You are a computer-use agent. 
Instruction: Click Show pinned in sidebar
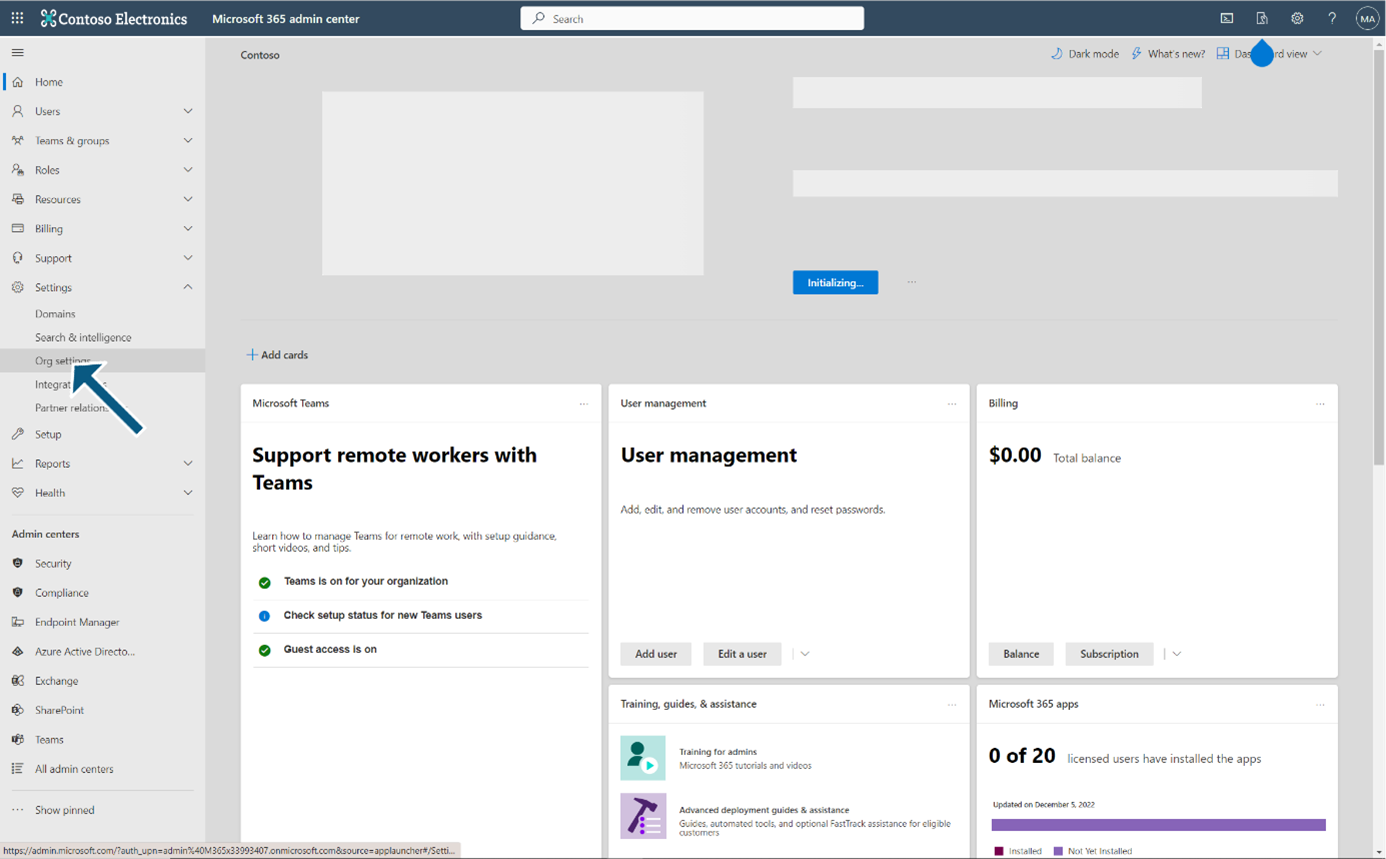pyautogui.click(x=65, y=810)
